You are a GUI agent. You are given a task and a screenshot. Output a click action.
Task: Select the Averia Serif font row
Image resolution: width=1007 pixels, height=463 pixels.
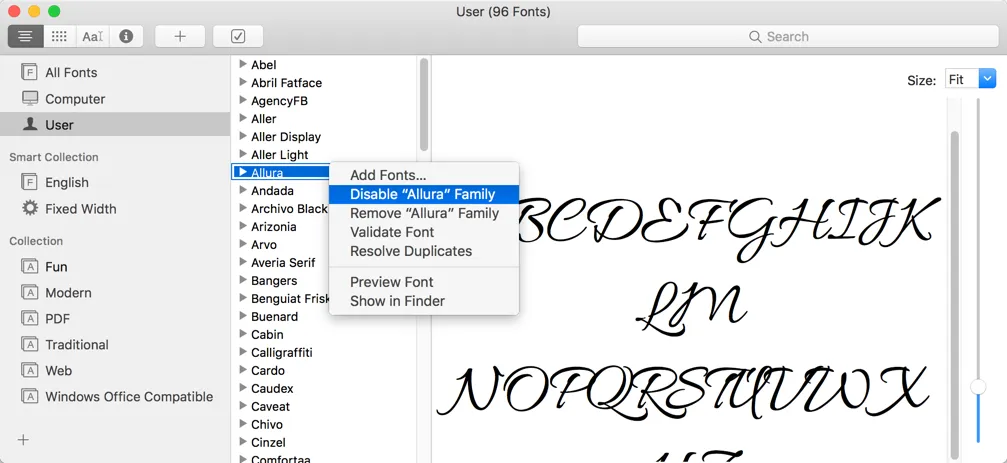[x=280, y=262]
